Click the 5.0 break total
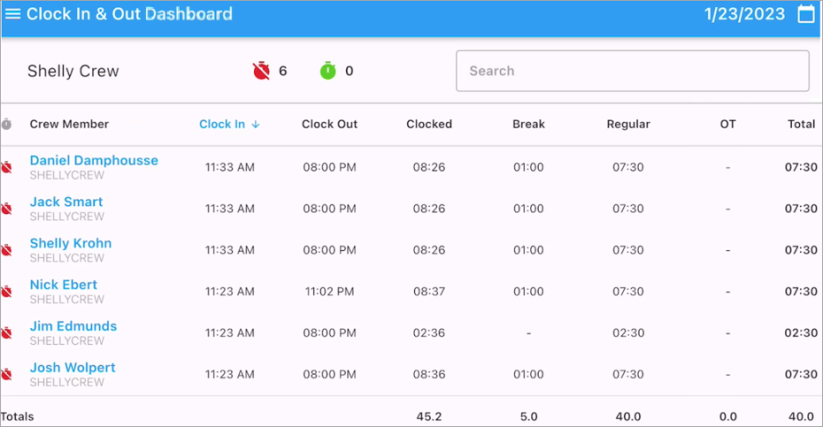The width and height of the screenshot is (823, 427). 529,417
